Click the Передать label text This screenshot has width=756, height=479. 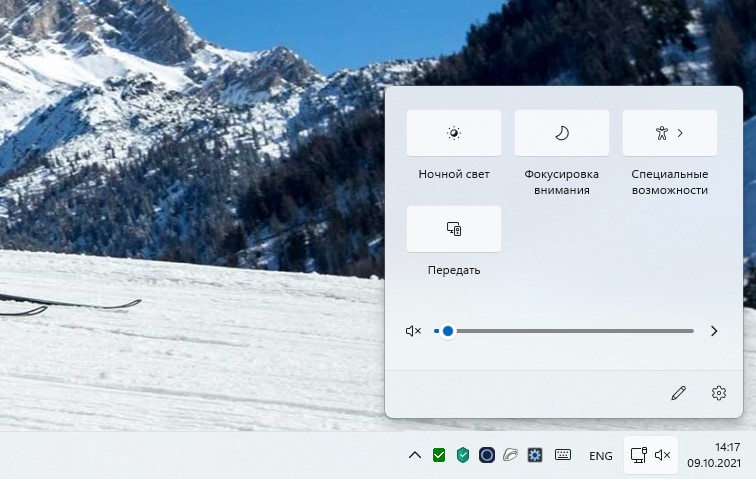pos(454,270)
